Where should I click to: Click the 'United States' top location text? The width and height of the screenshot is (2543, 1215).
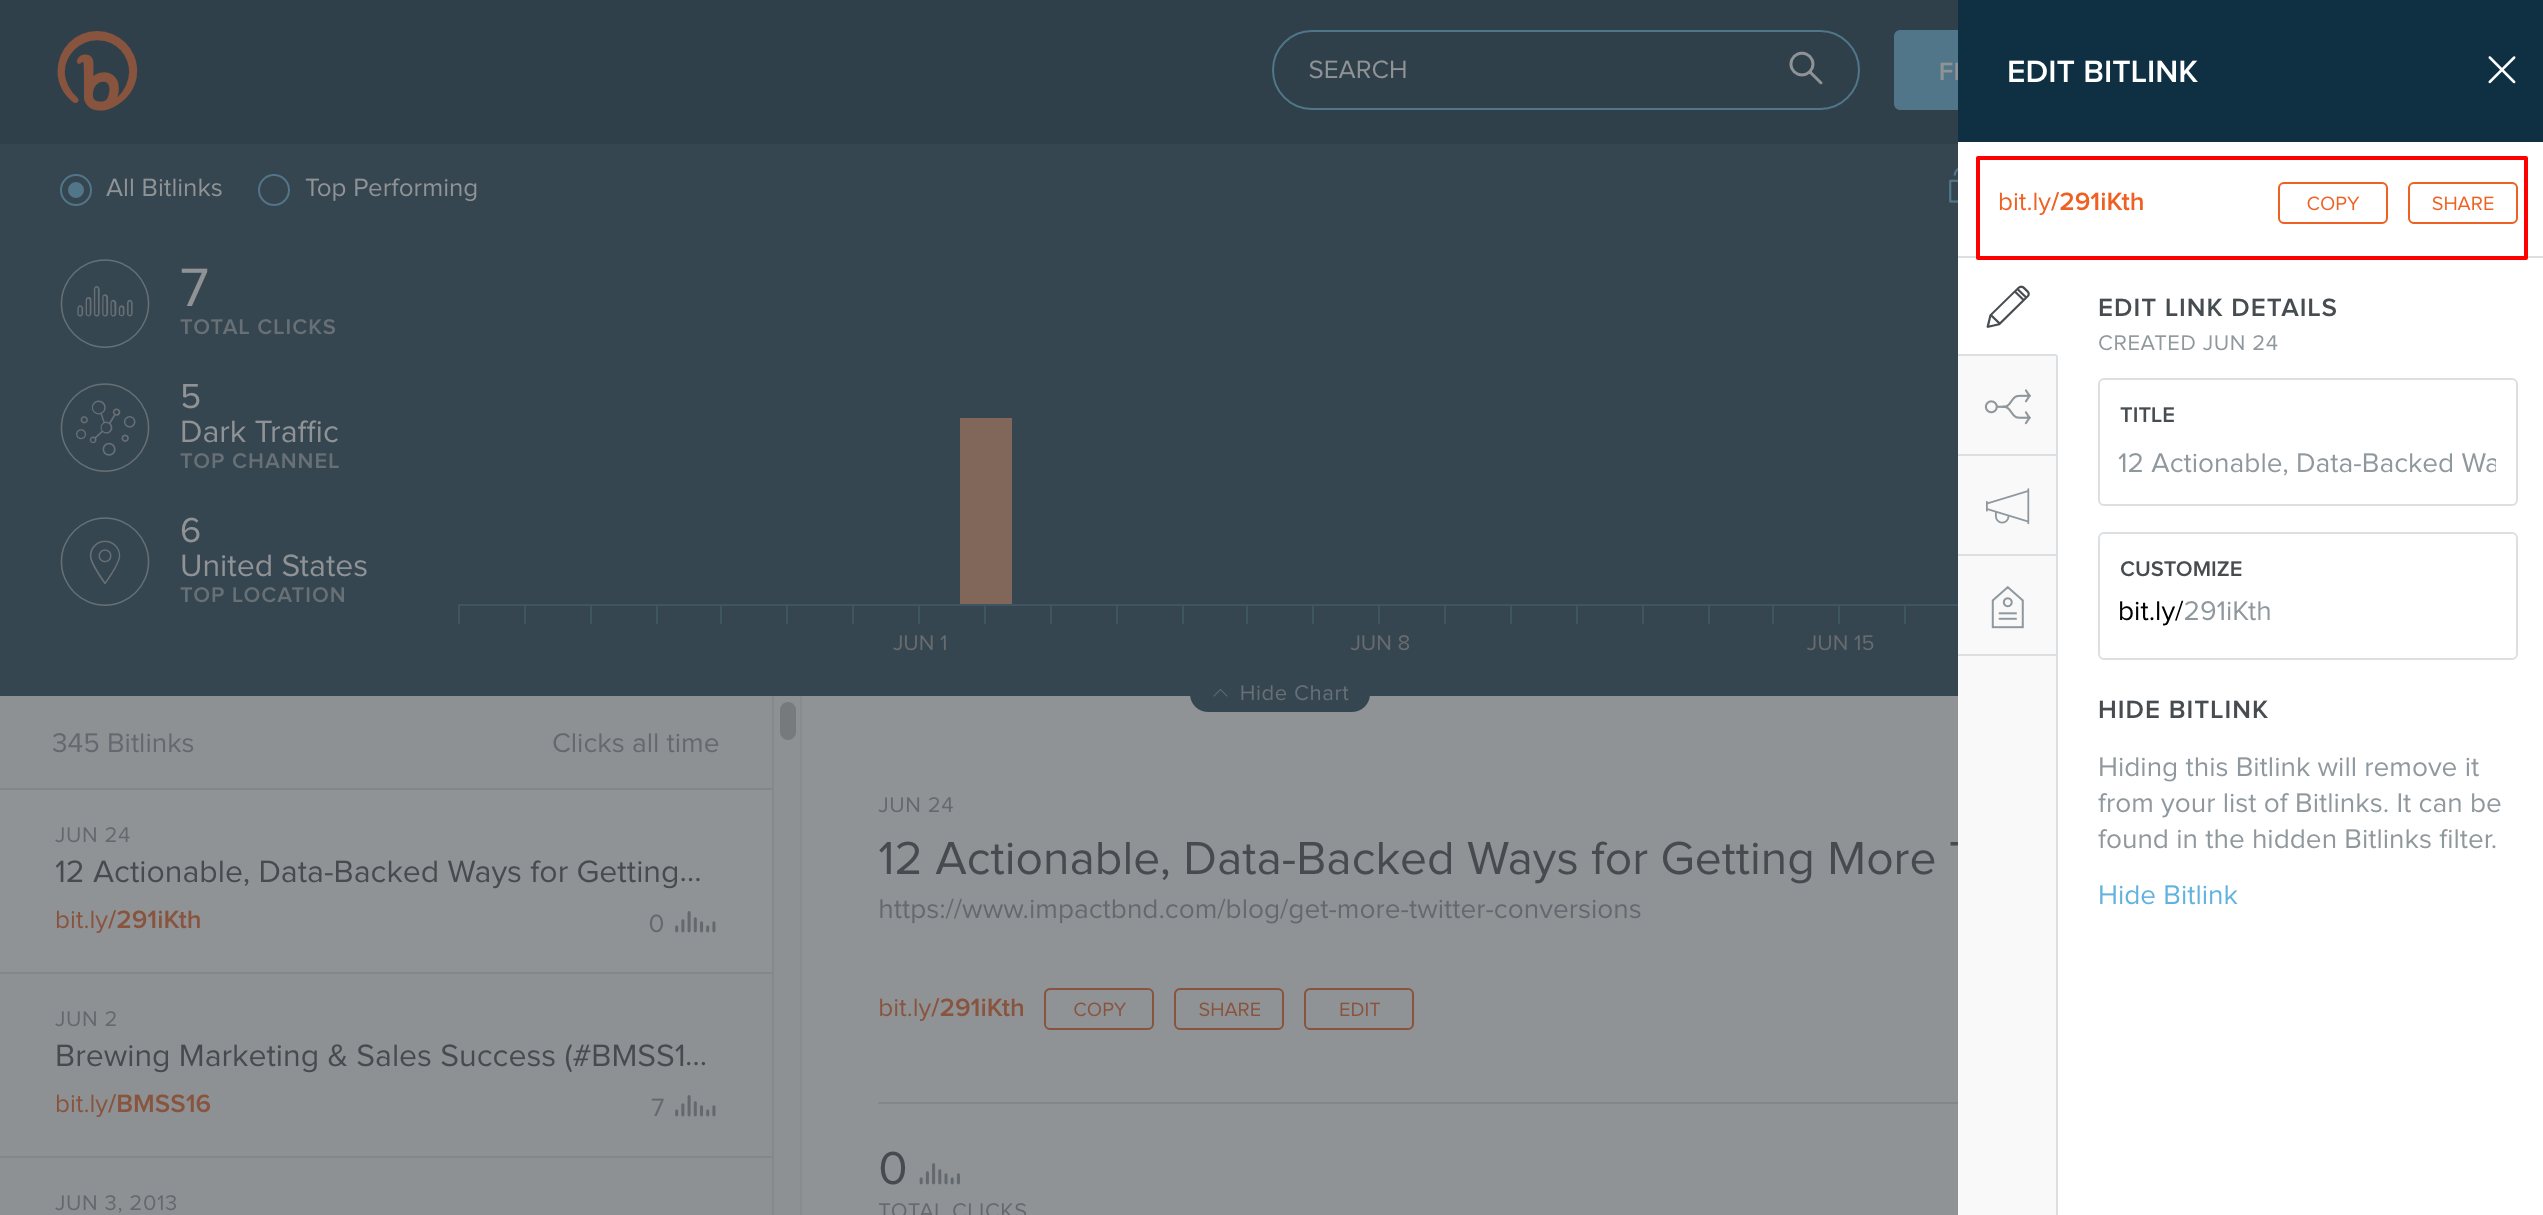tap(274, 566)
